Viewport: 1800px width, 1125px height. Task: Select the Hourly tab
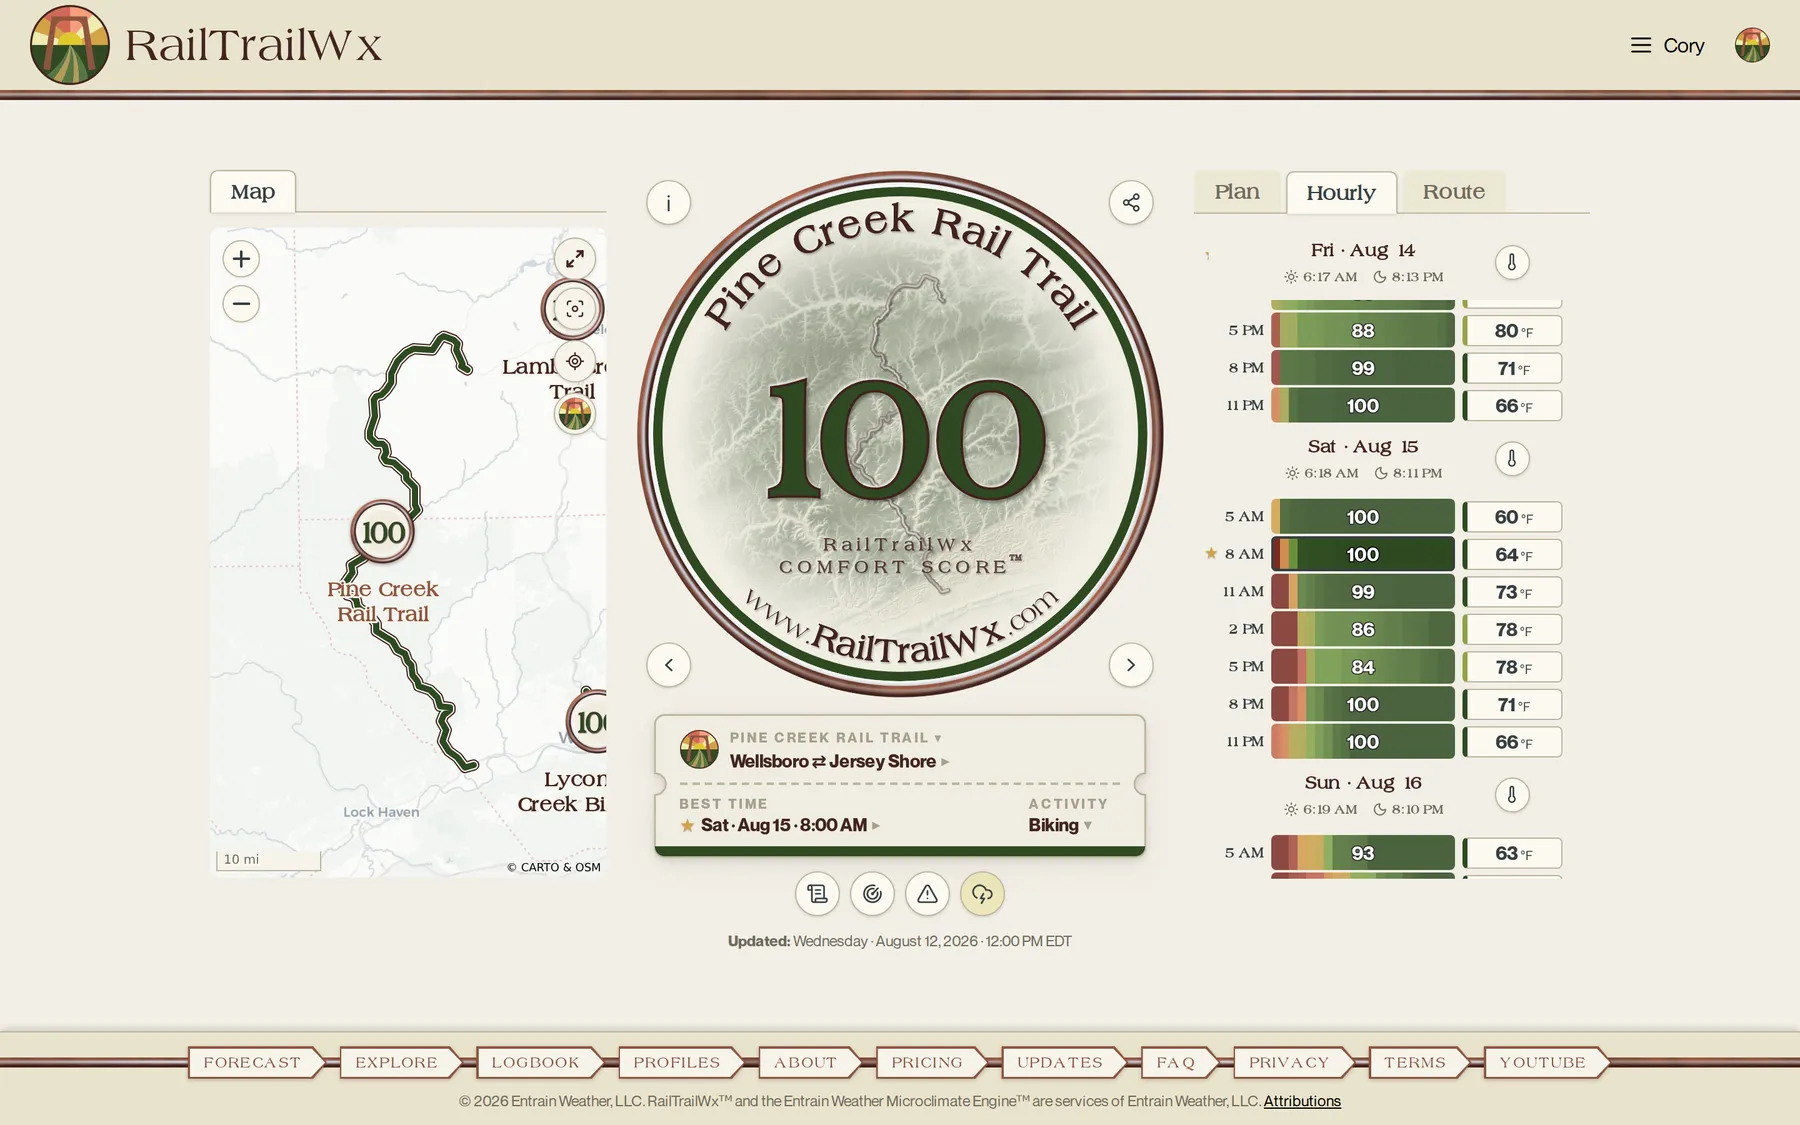pos(1341,193)
